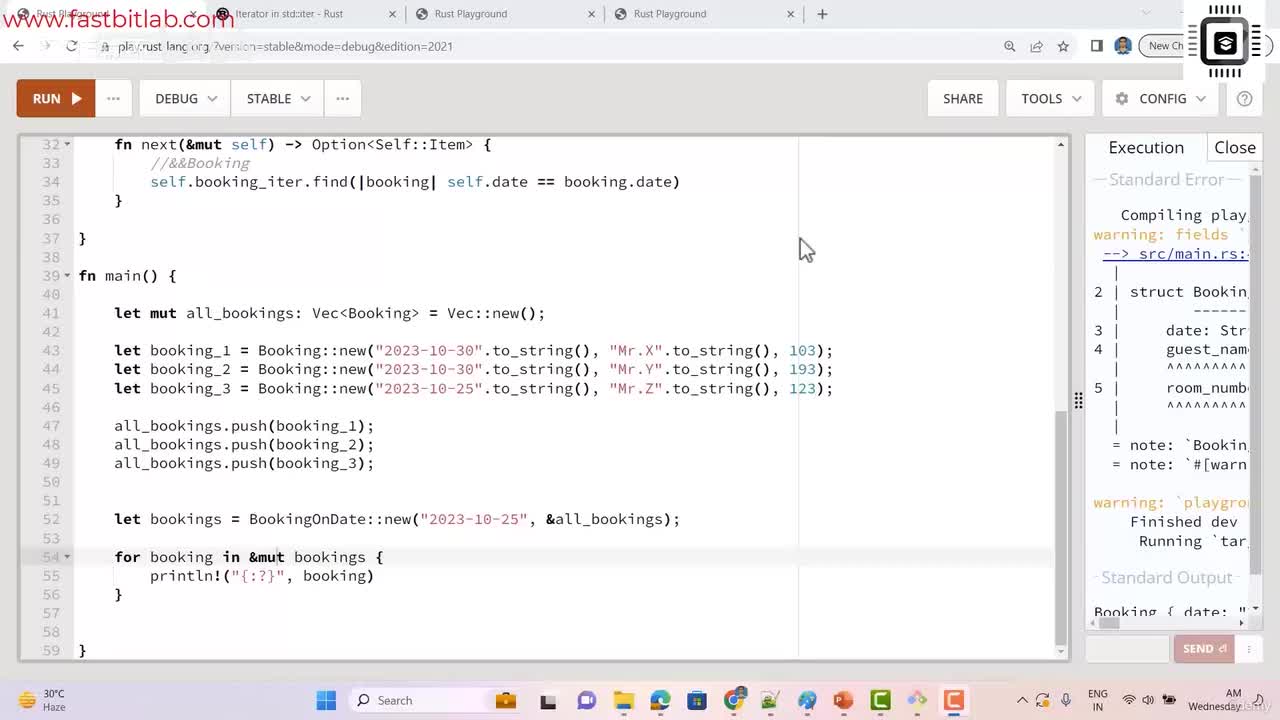Open the browser profile avatar
The height and width of the screenshot is (720, 1280).
pyautogui.click(x=1123, y=46)
